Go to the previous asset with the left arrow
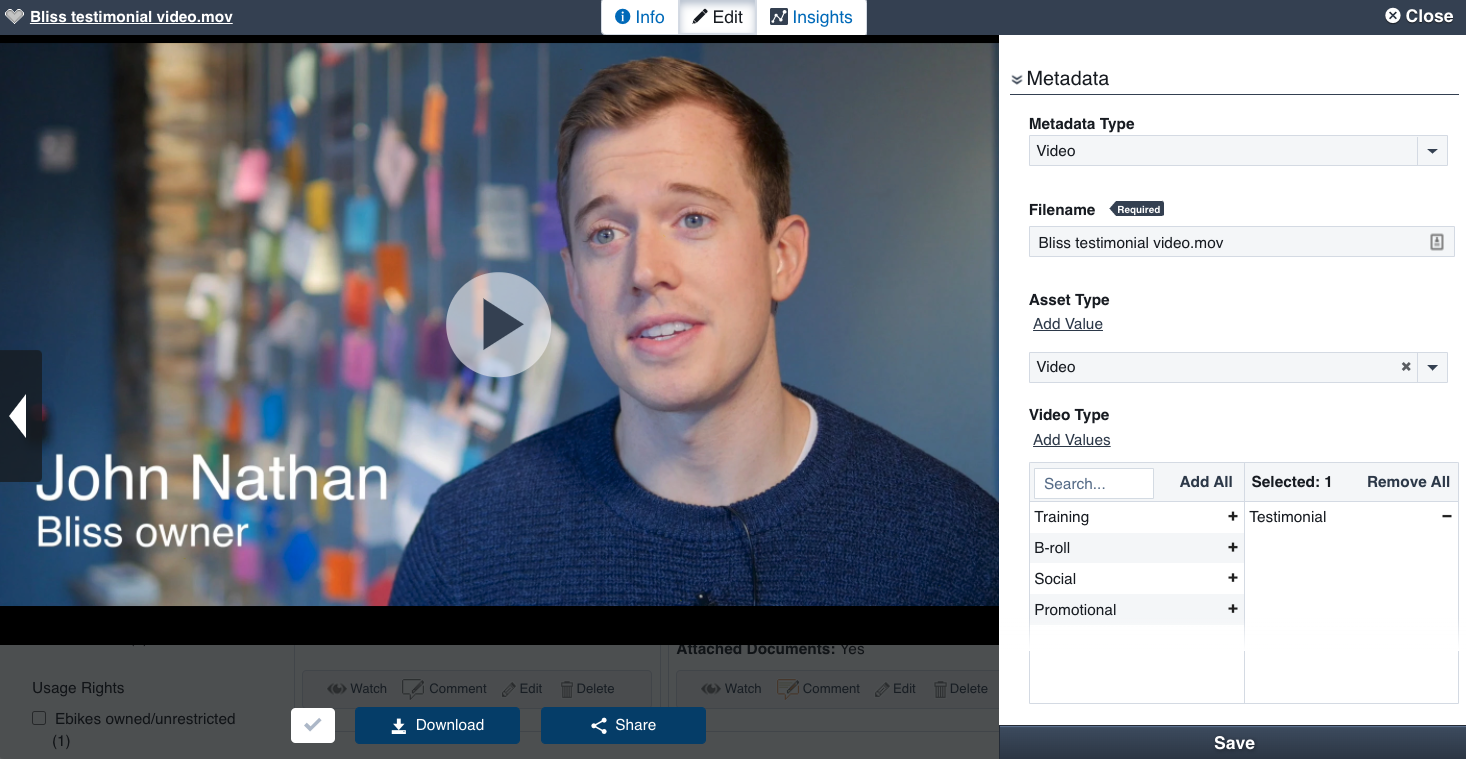The width and height of the screenshot is (1466, 759). pos(20,416)
